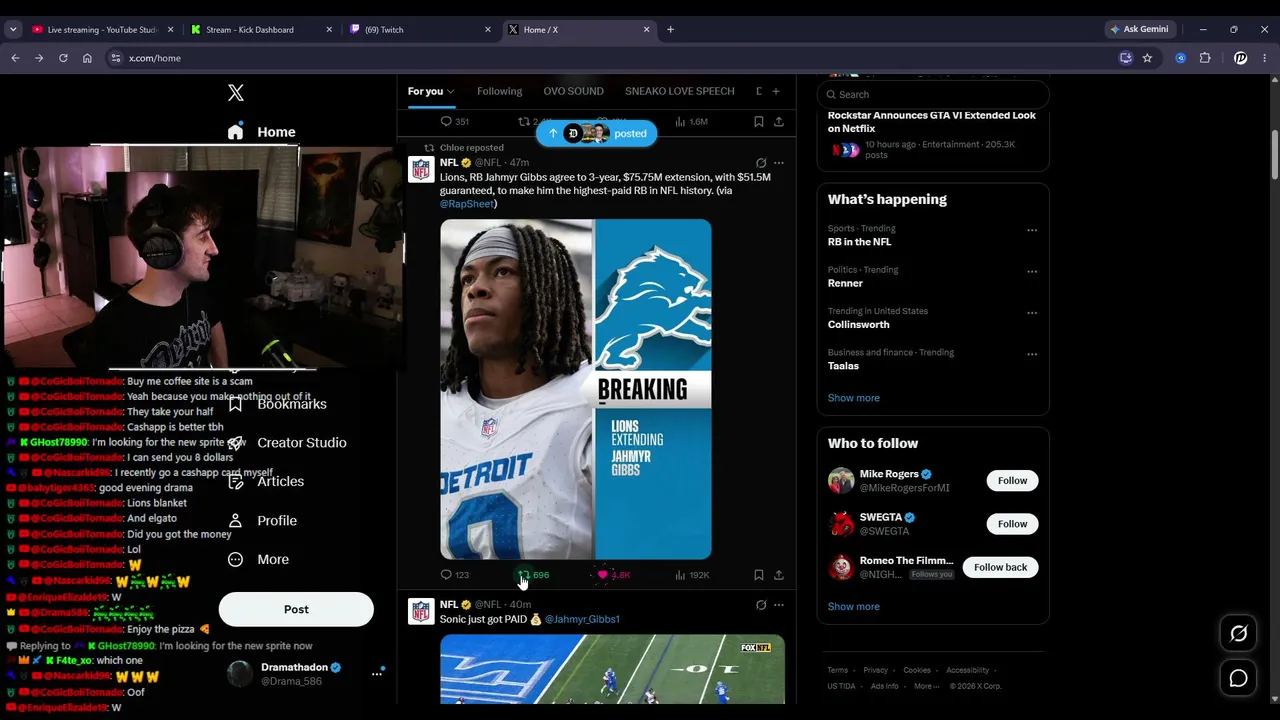Open Grok actions on the 47m NFL post
Image resolution: width=1280 pixels, height=720 pixels.
click(x=761, y=162)
